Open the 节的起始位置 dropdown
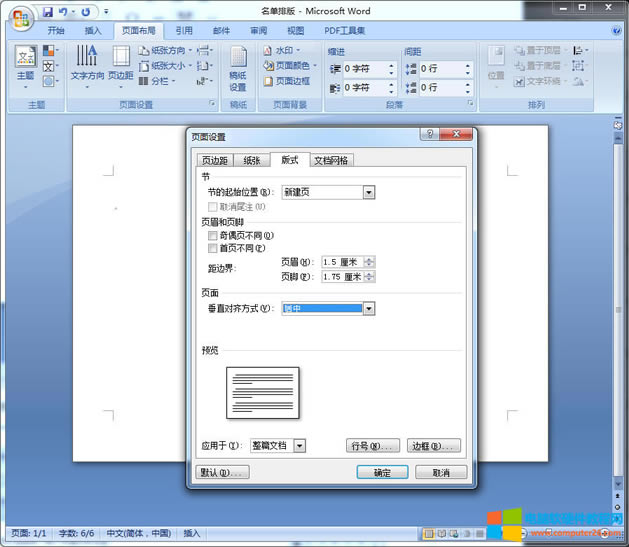This screenshot has height=547, width=629. [x=369, y=192]
